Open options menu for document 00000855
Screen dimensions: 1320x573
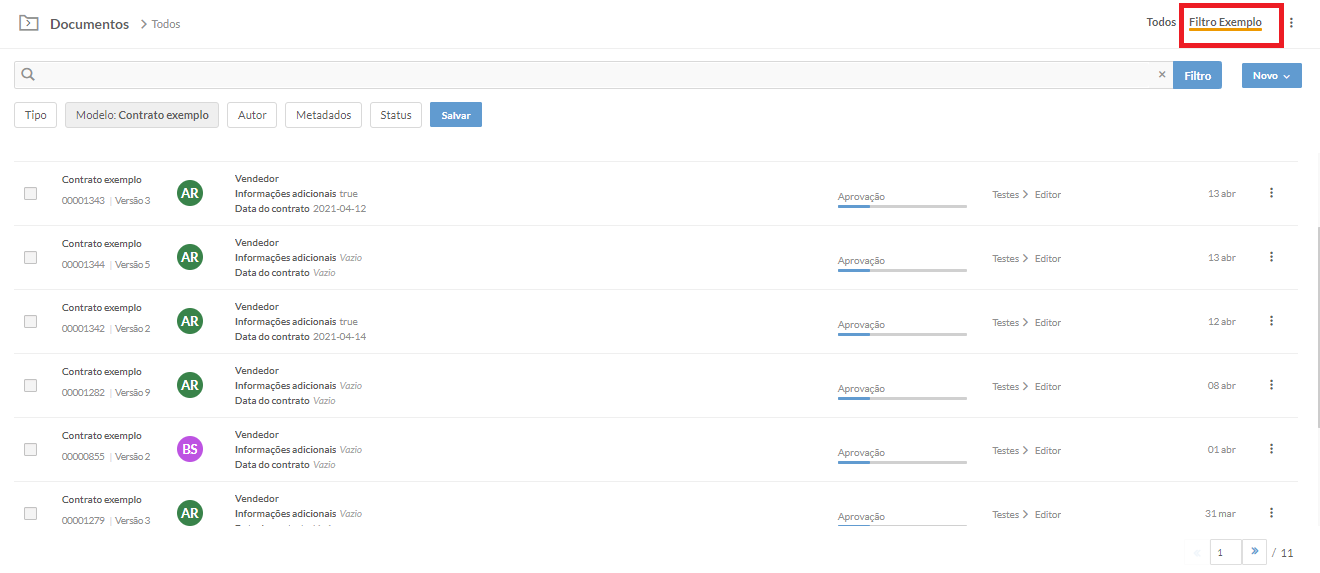pos(1271,449)
